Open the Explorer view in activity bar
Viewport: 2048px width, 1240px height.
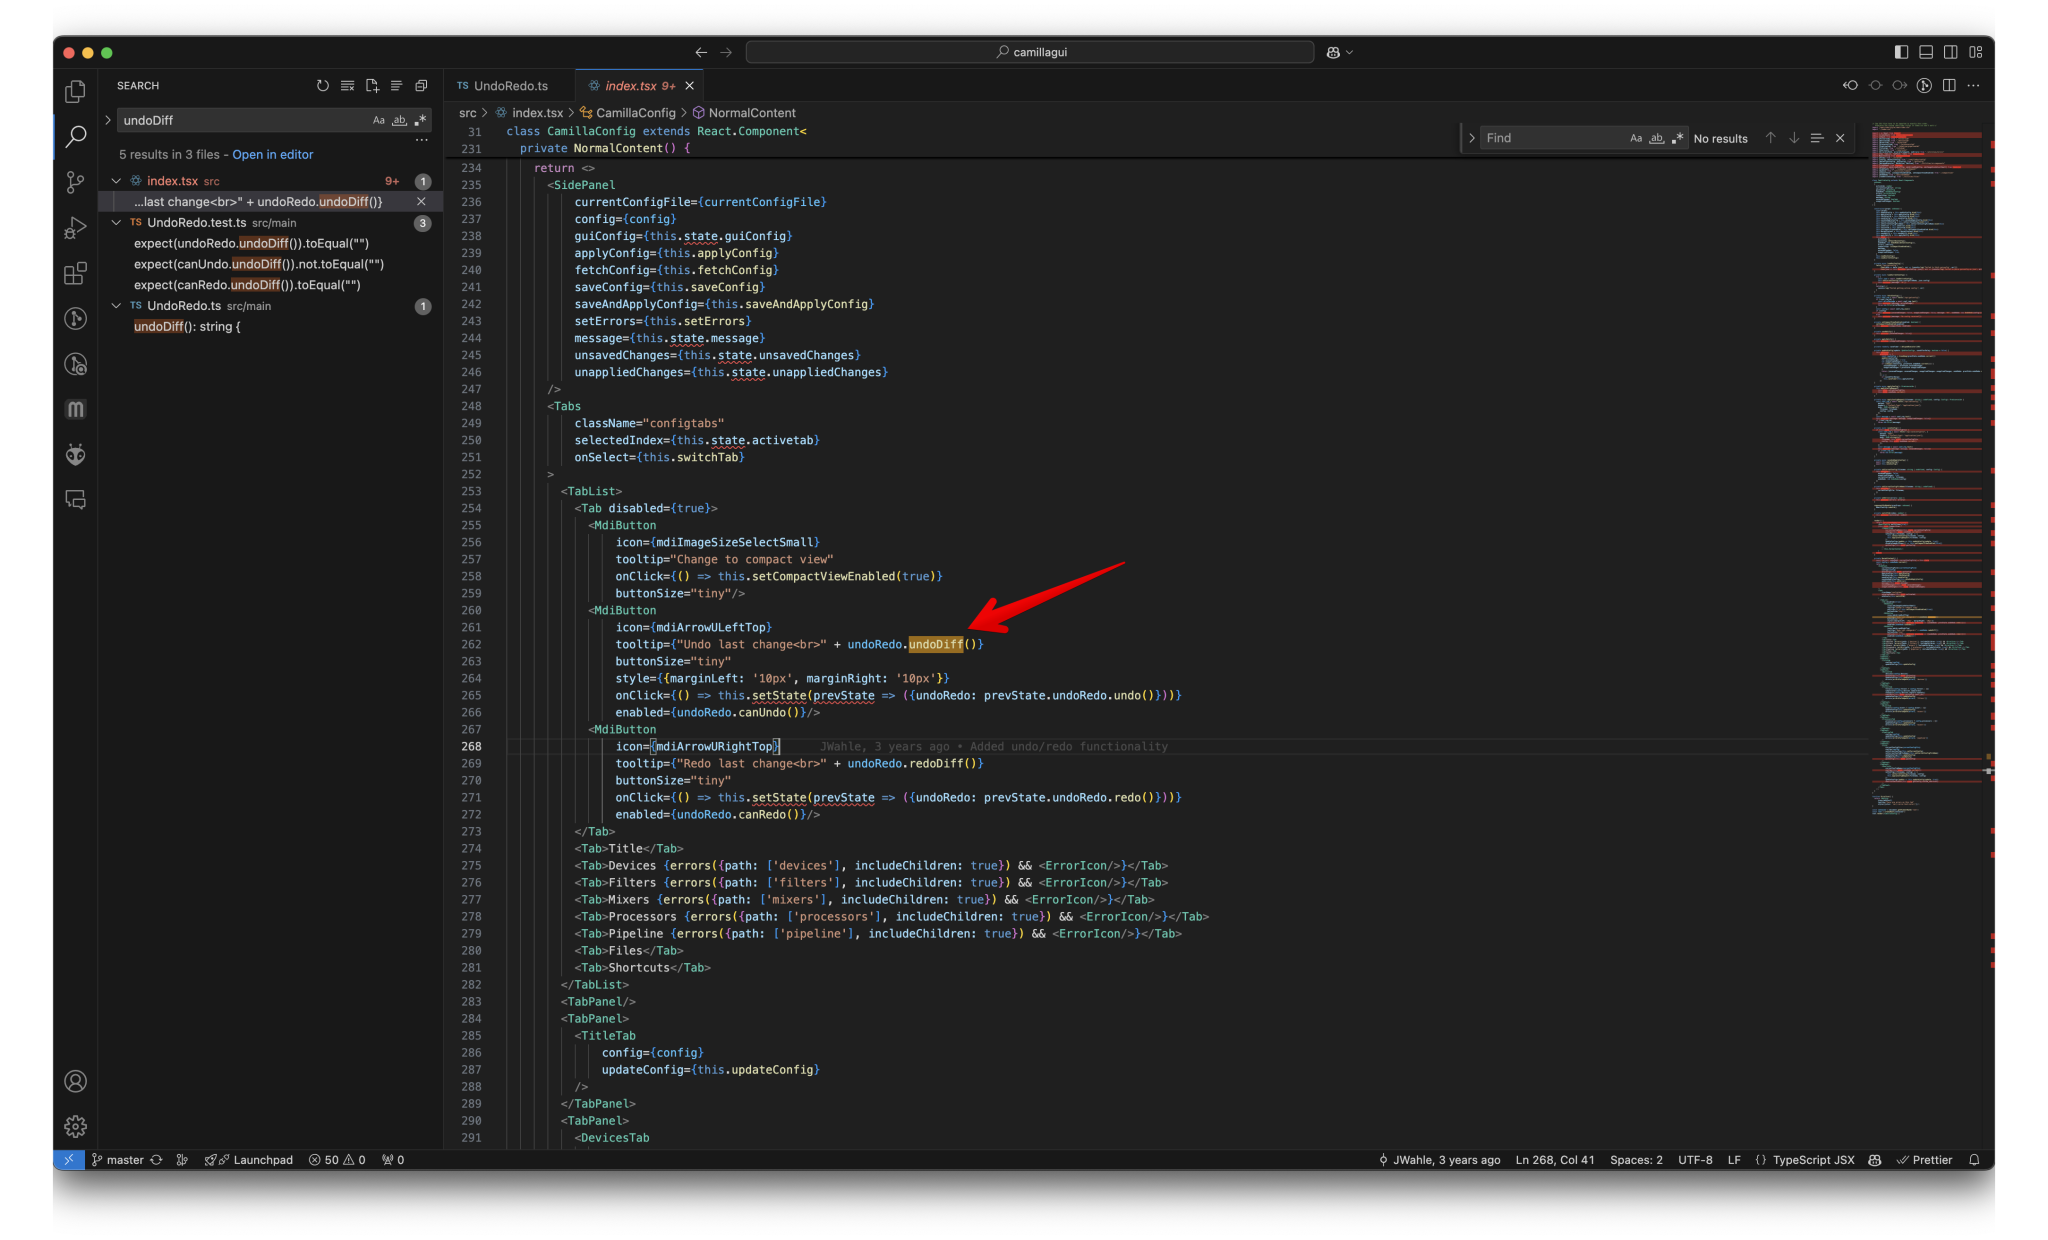(75, 91)
